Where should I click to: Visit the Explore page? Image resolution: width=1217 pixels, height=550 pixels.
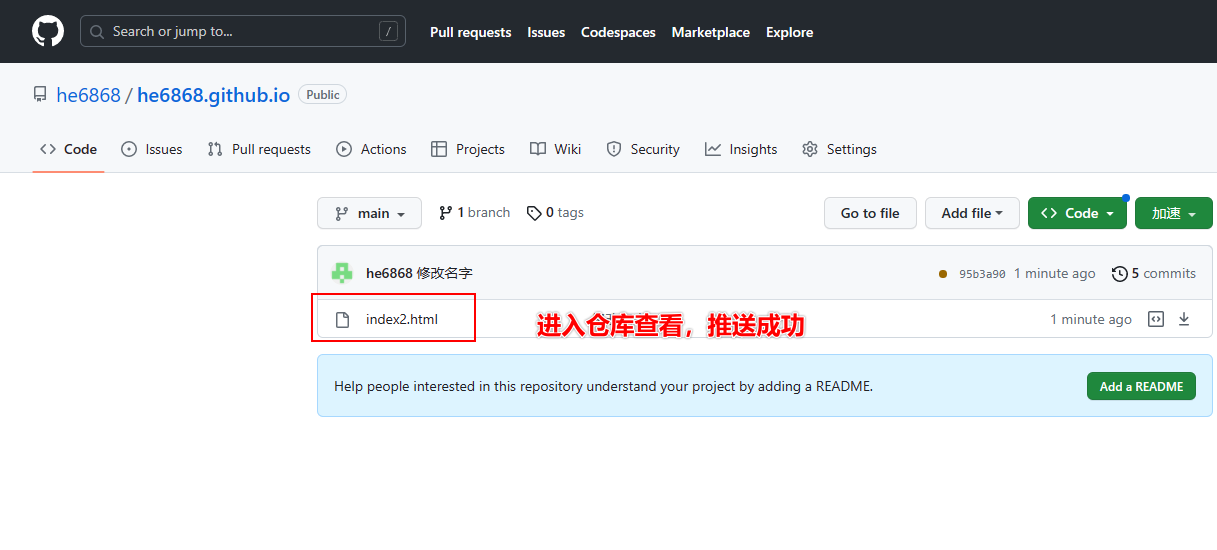(x=789, y=32)
